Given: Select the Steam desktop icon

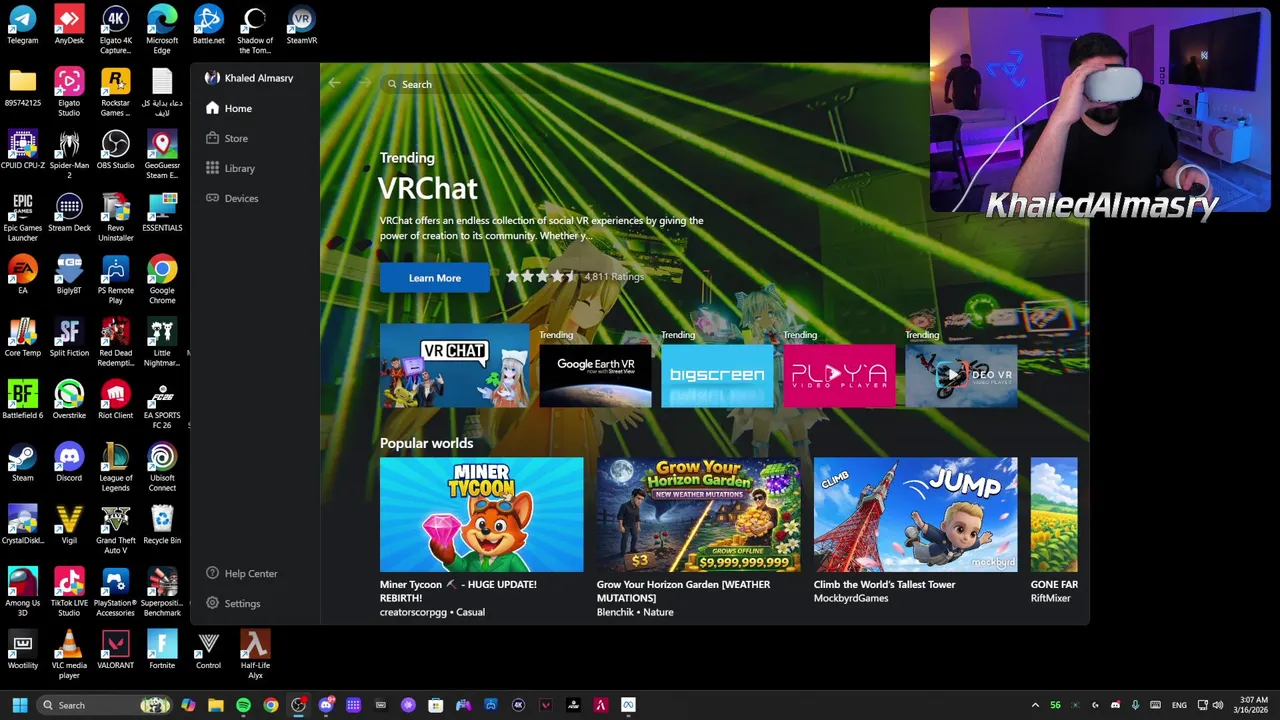Looking at the screenshot, I should [x=23, y=463].
